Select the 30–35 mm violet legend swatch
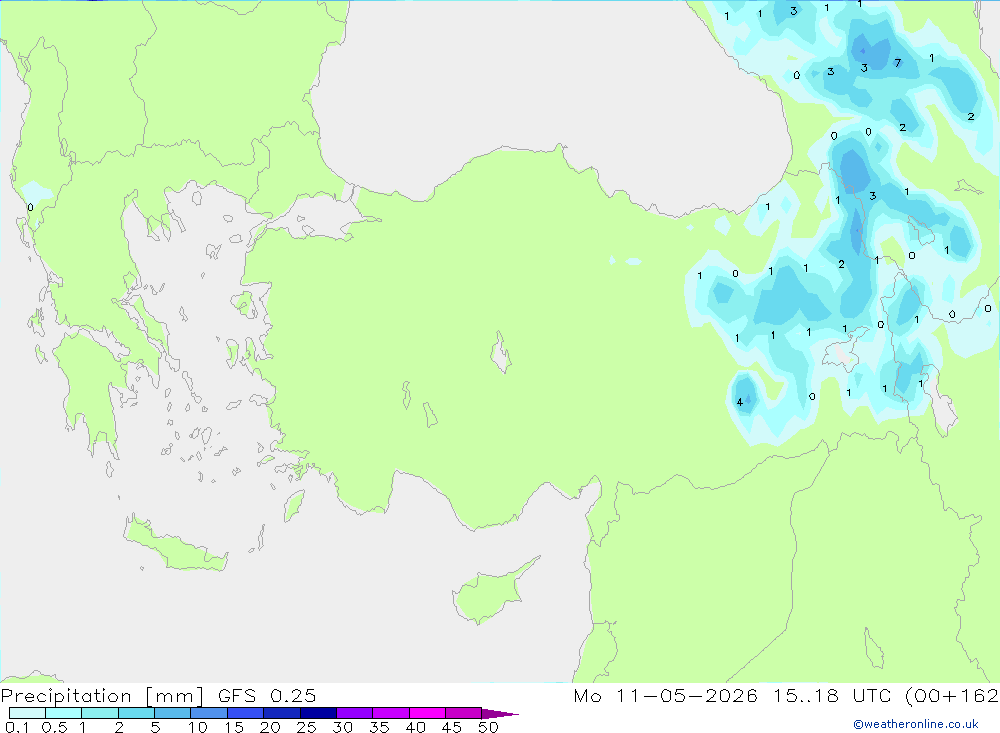The height and width of the screenshot is (733, 1000). (355, 713)
